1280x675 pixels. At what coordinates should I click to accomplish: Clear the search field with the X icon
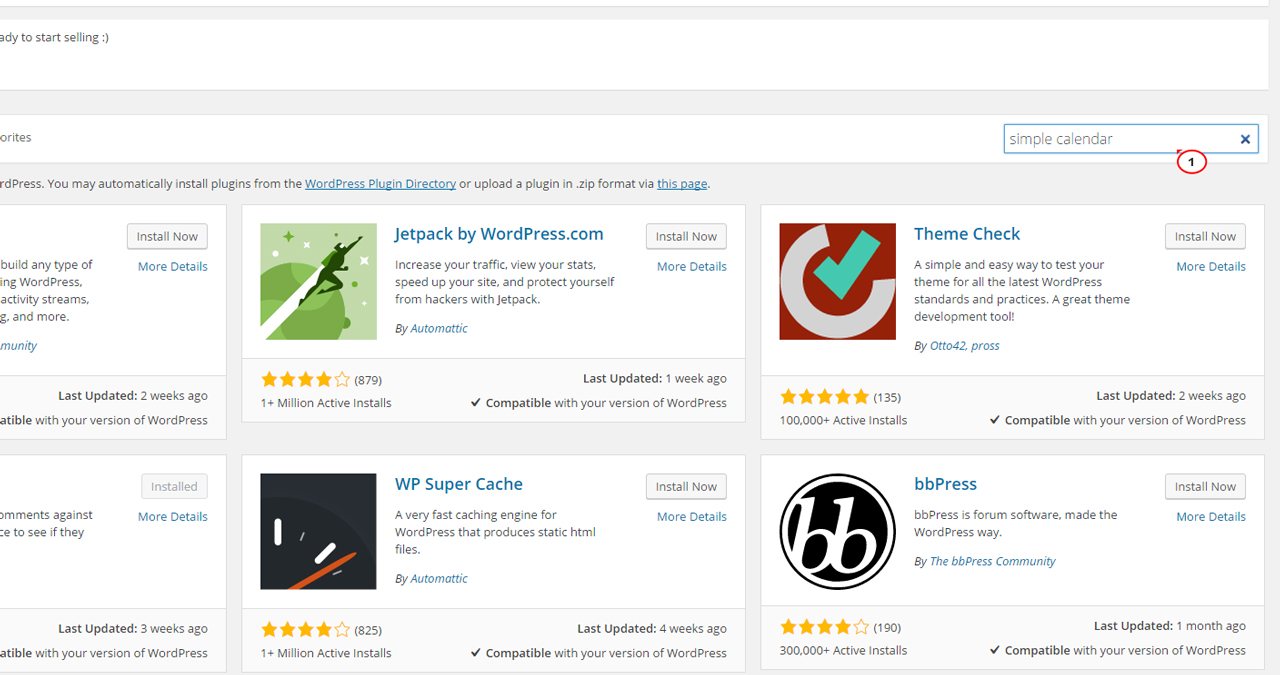click(1245, 139)
